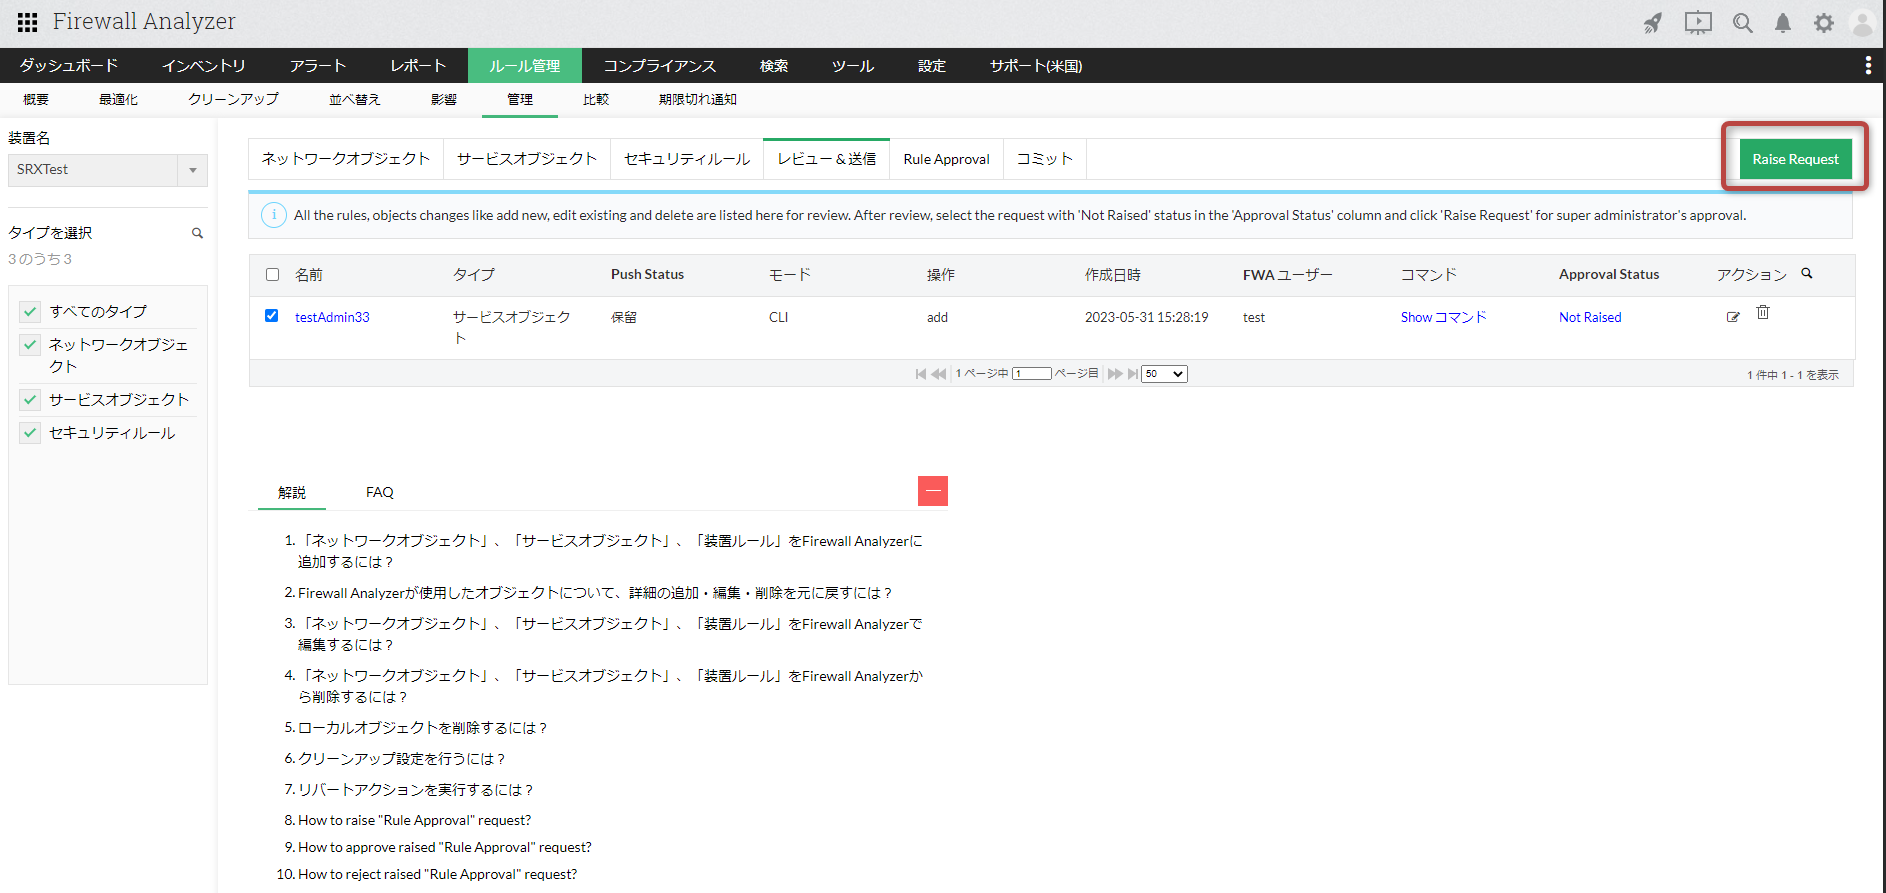1886x893 pixels.
Task: Open the Show コマンド link
Action: coord(1443,317)
